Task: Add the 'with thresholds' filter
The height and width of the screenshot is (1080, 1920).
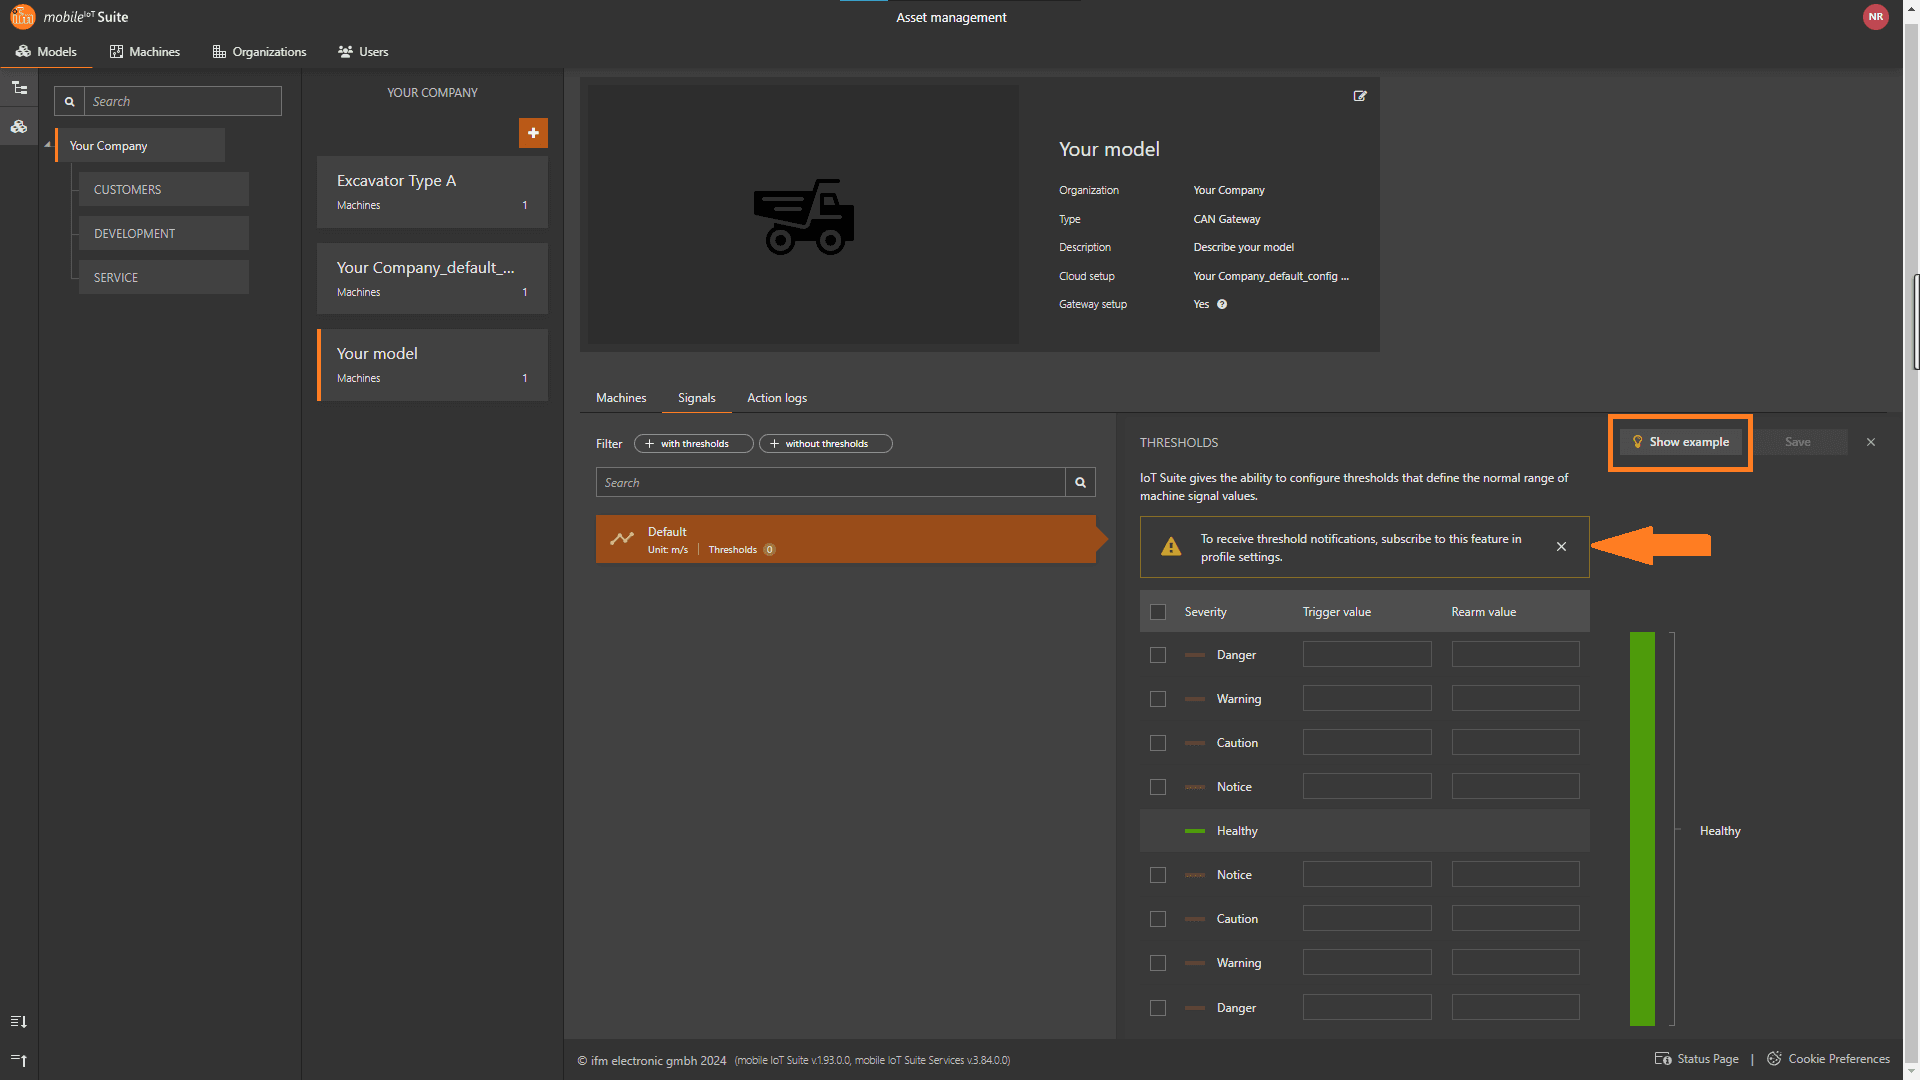Action: pos(693,444)
